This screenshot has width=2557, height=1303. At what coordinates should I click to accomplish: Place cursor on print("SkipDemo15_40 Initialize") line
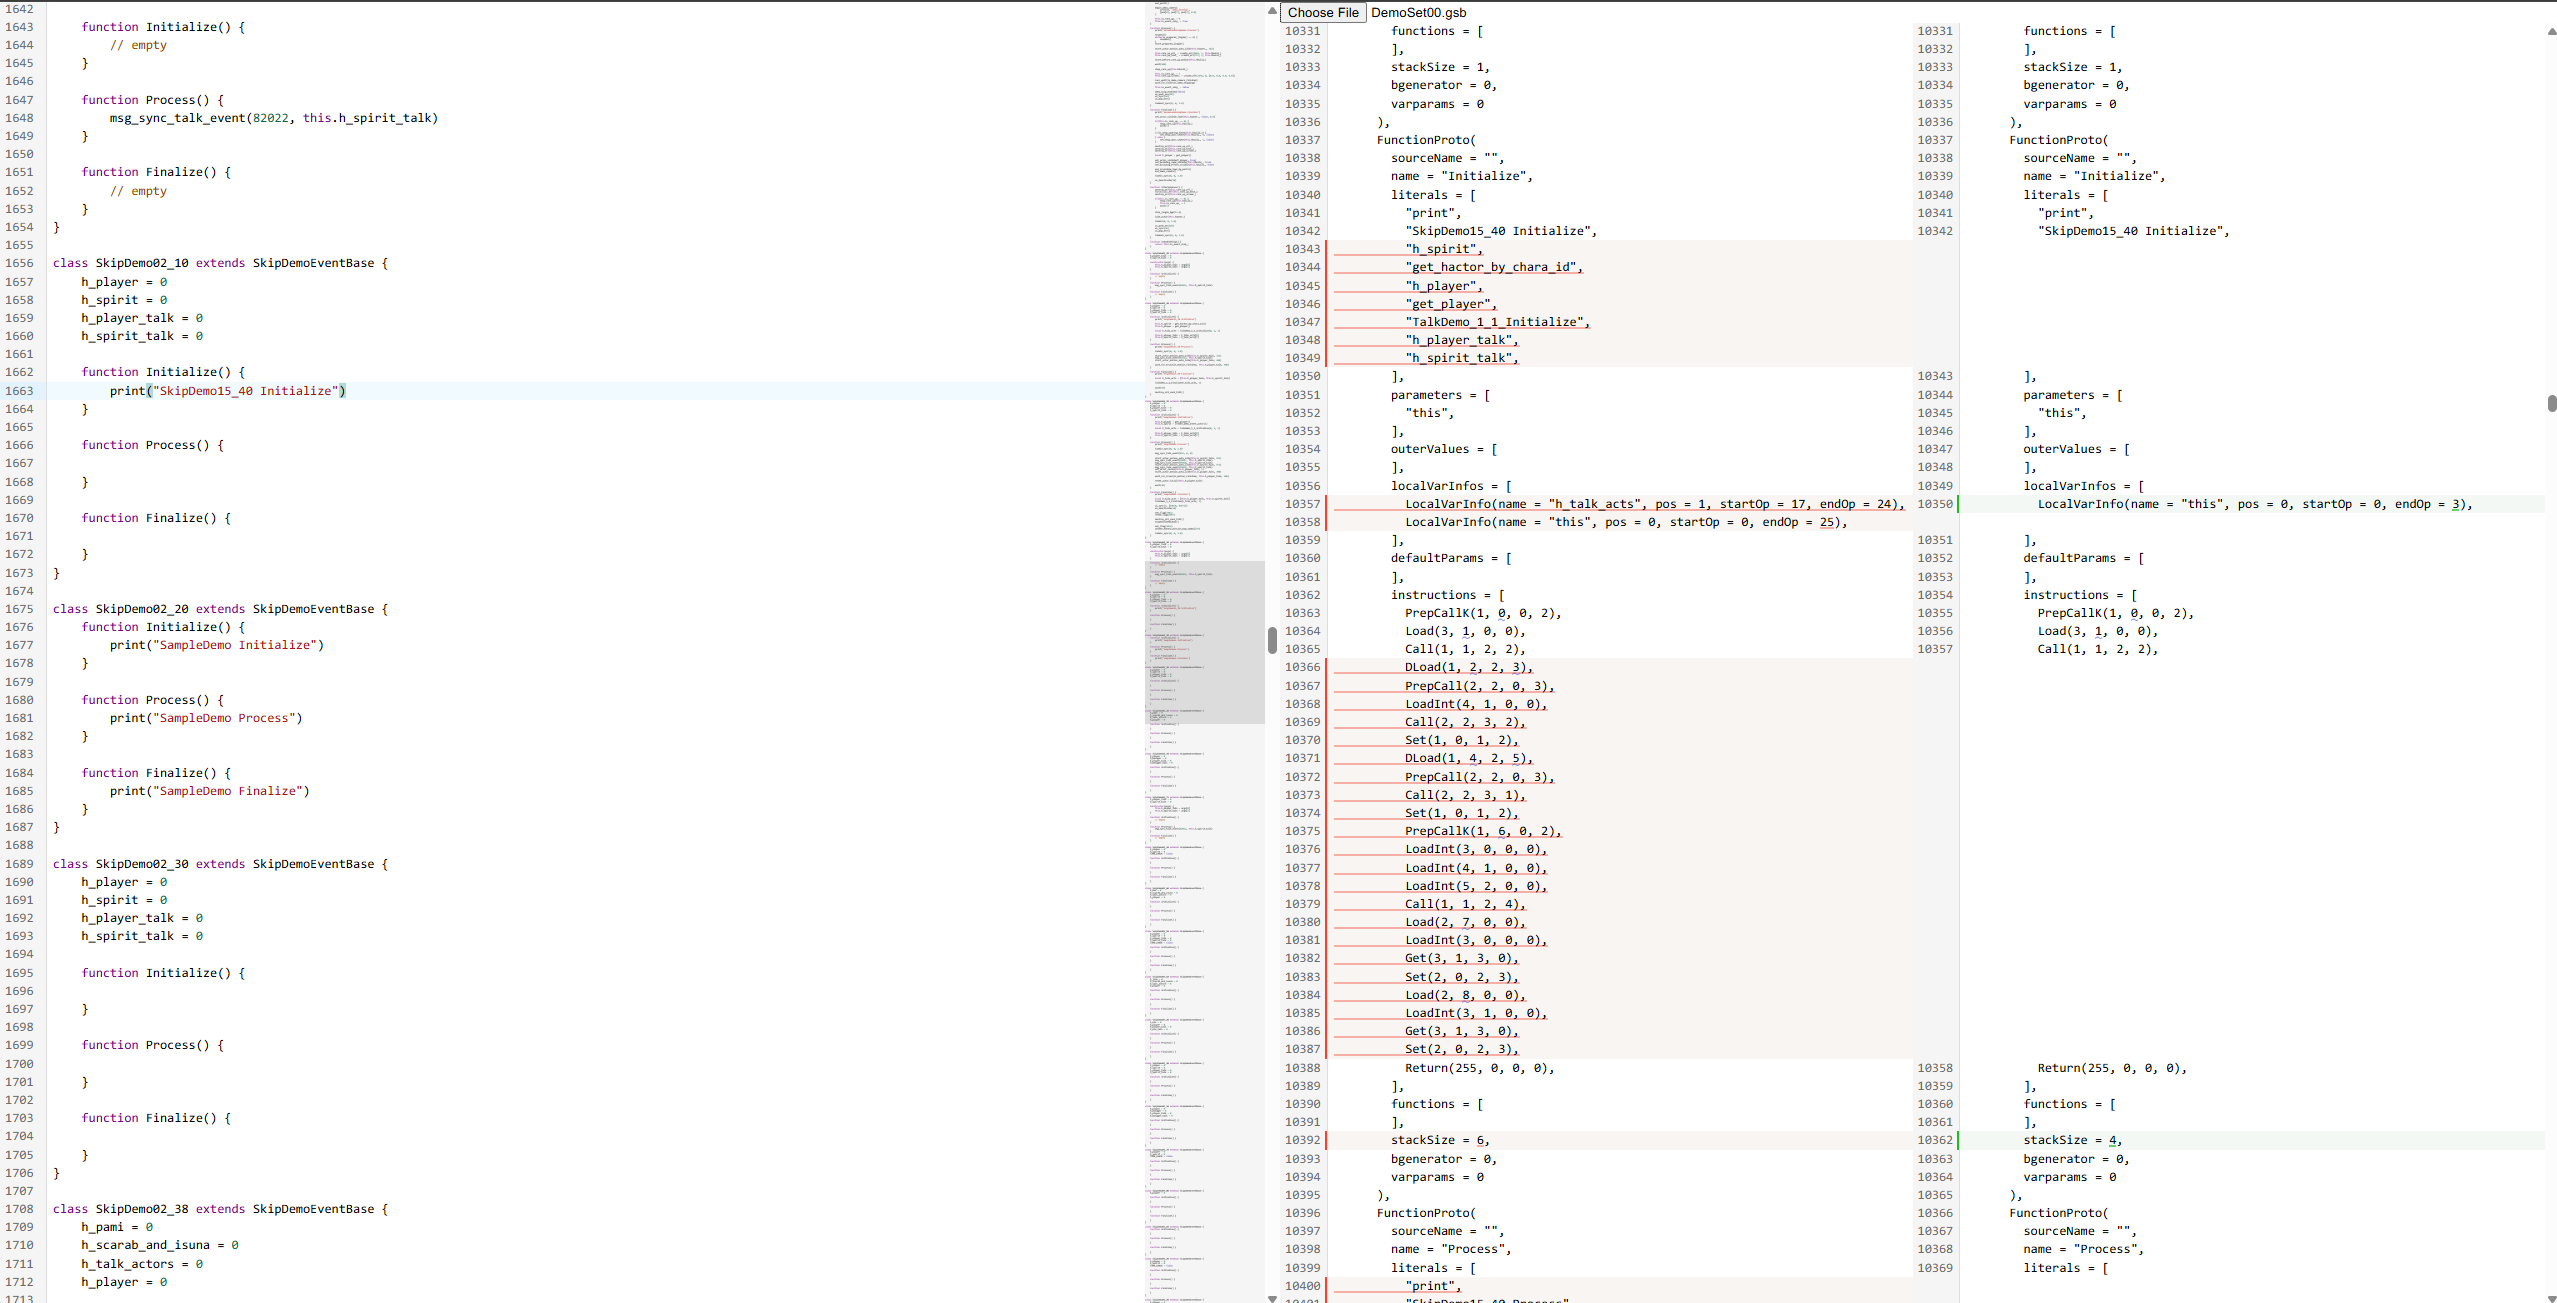coord(227,391)
